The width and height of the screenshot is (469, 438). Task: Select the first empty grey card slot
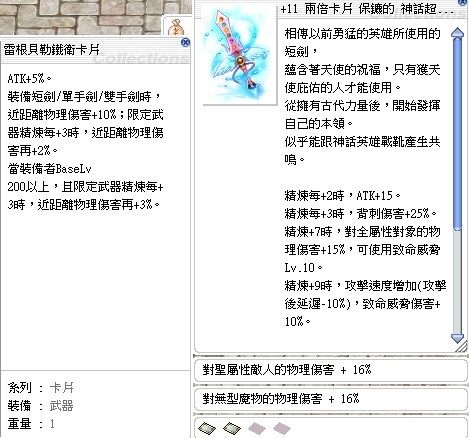(257, 428)
